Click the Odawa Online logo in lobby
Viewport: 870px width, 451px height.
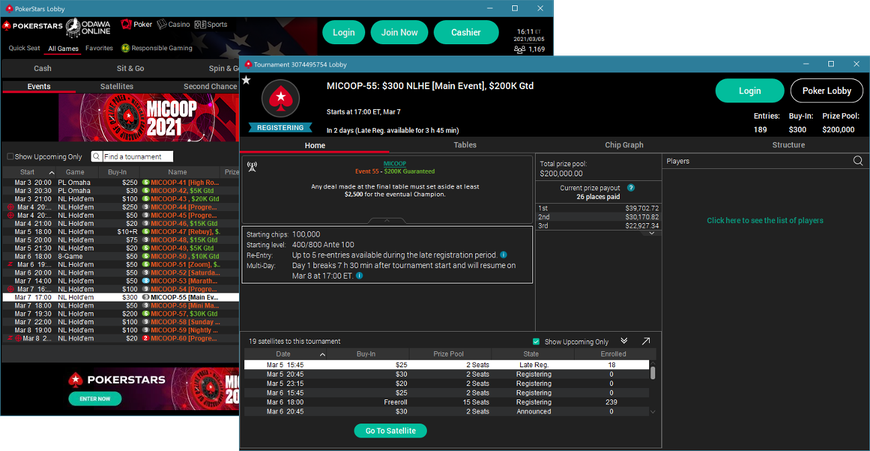click(88, 27)
